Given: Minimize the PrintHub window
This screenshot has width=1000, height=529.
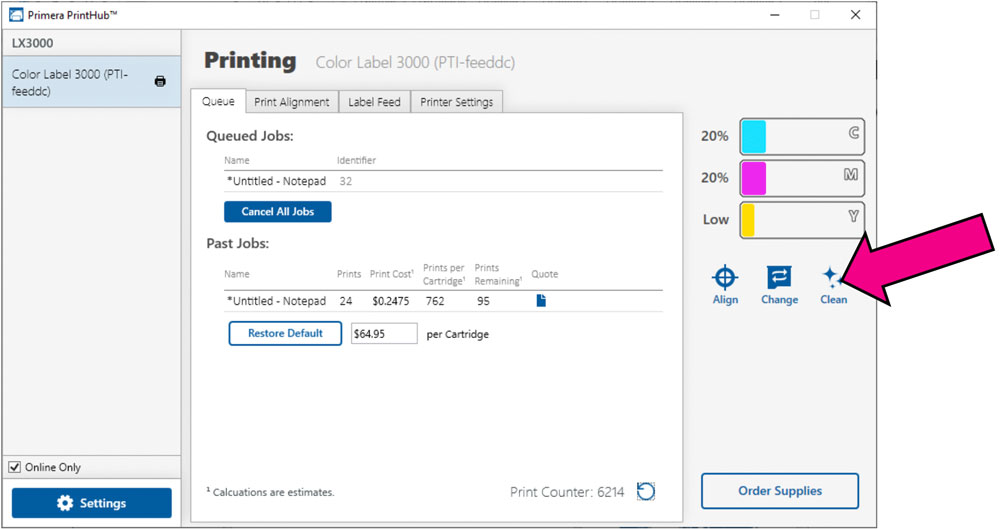Looking at the screenshot, I should pyautogui.click(x=775, y=15).
